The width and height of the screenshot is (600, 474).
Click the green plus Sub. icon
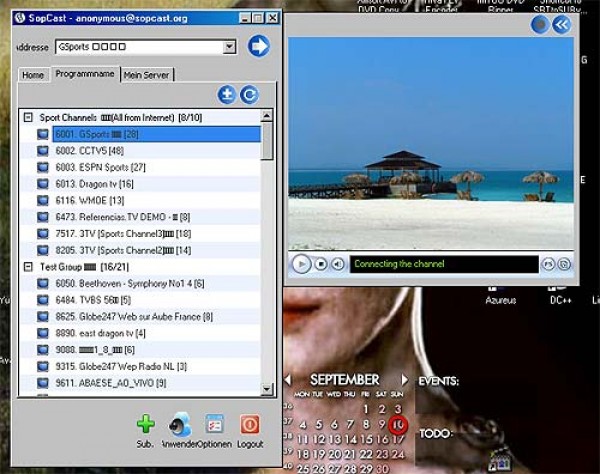(146, 423)
